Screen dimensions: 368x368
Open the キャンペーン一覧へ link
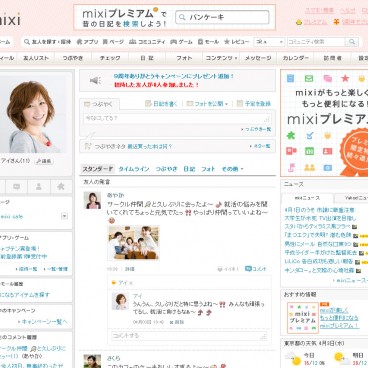pyautogui.click(x=43, y=322)
